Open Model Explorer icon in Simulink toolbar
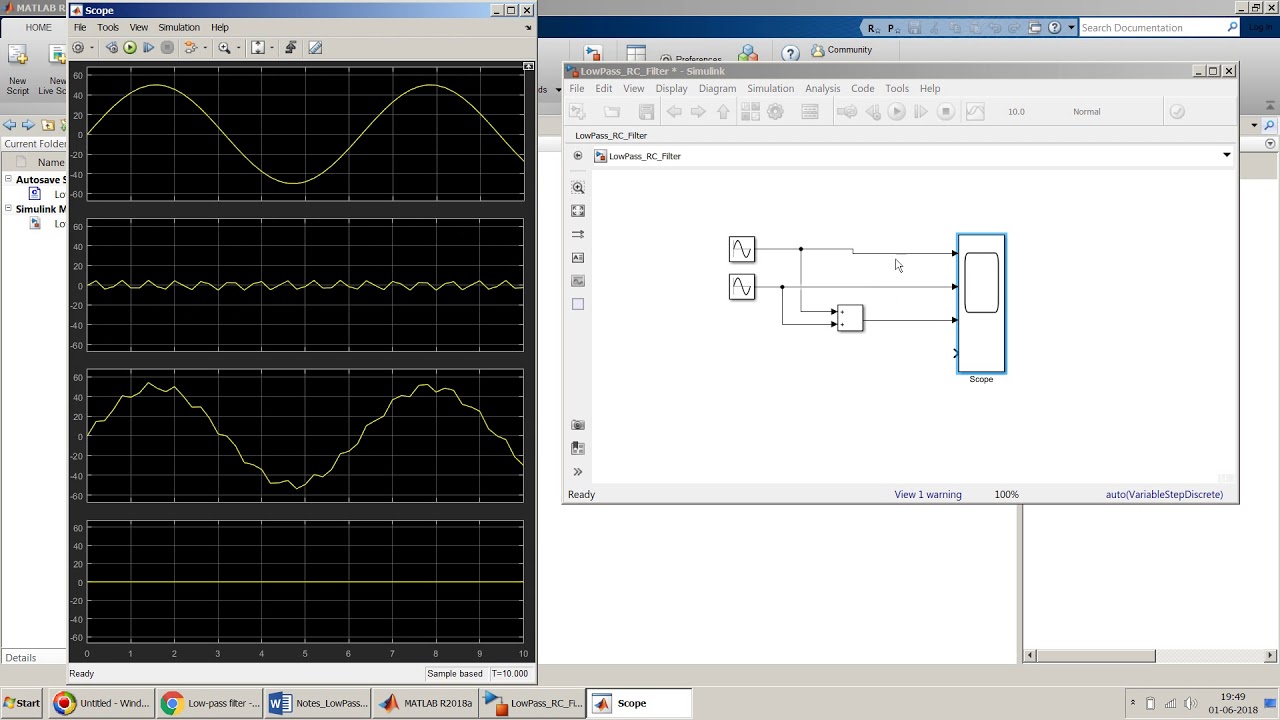The height and width of the screenshot is (720, 1280). (x=810, y=112)
